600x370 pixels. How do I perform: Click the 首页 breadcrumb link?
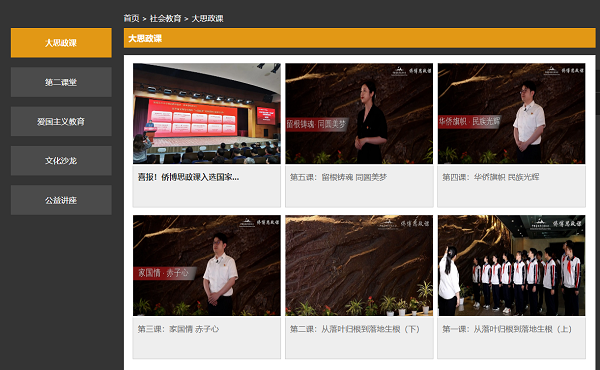pos(131,18)
